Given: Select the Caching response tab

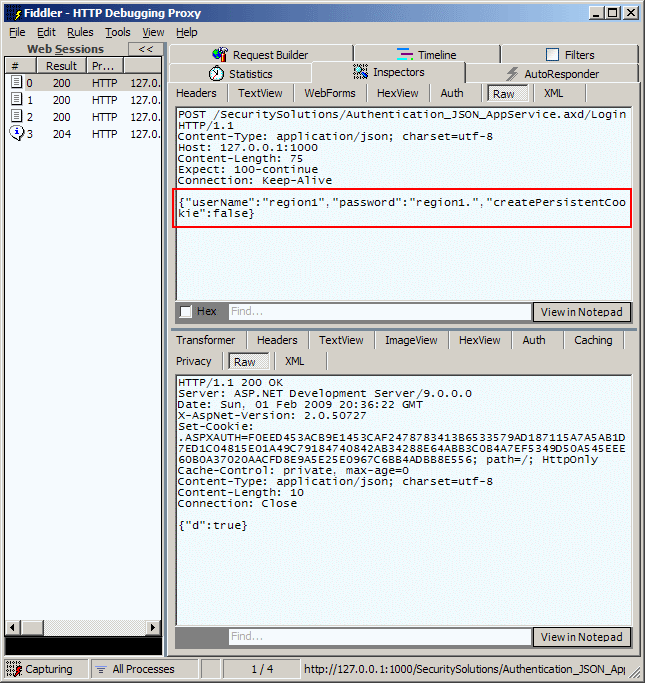Looking at the screenshot, I should click(593, 340).
